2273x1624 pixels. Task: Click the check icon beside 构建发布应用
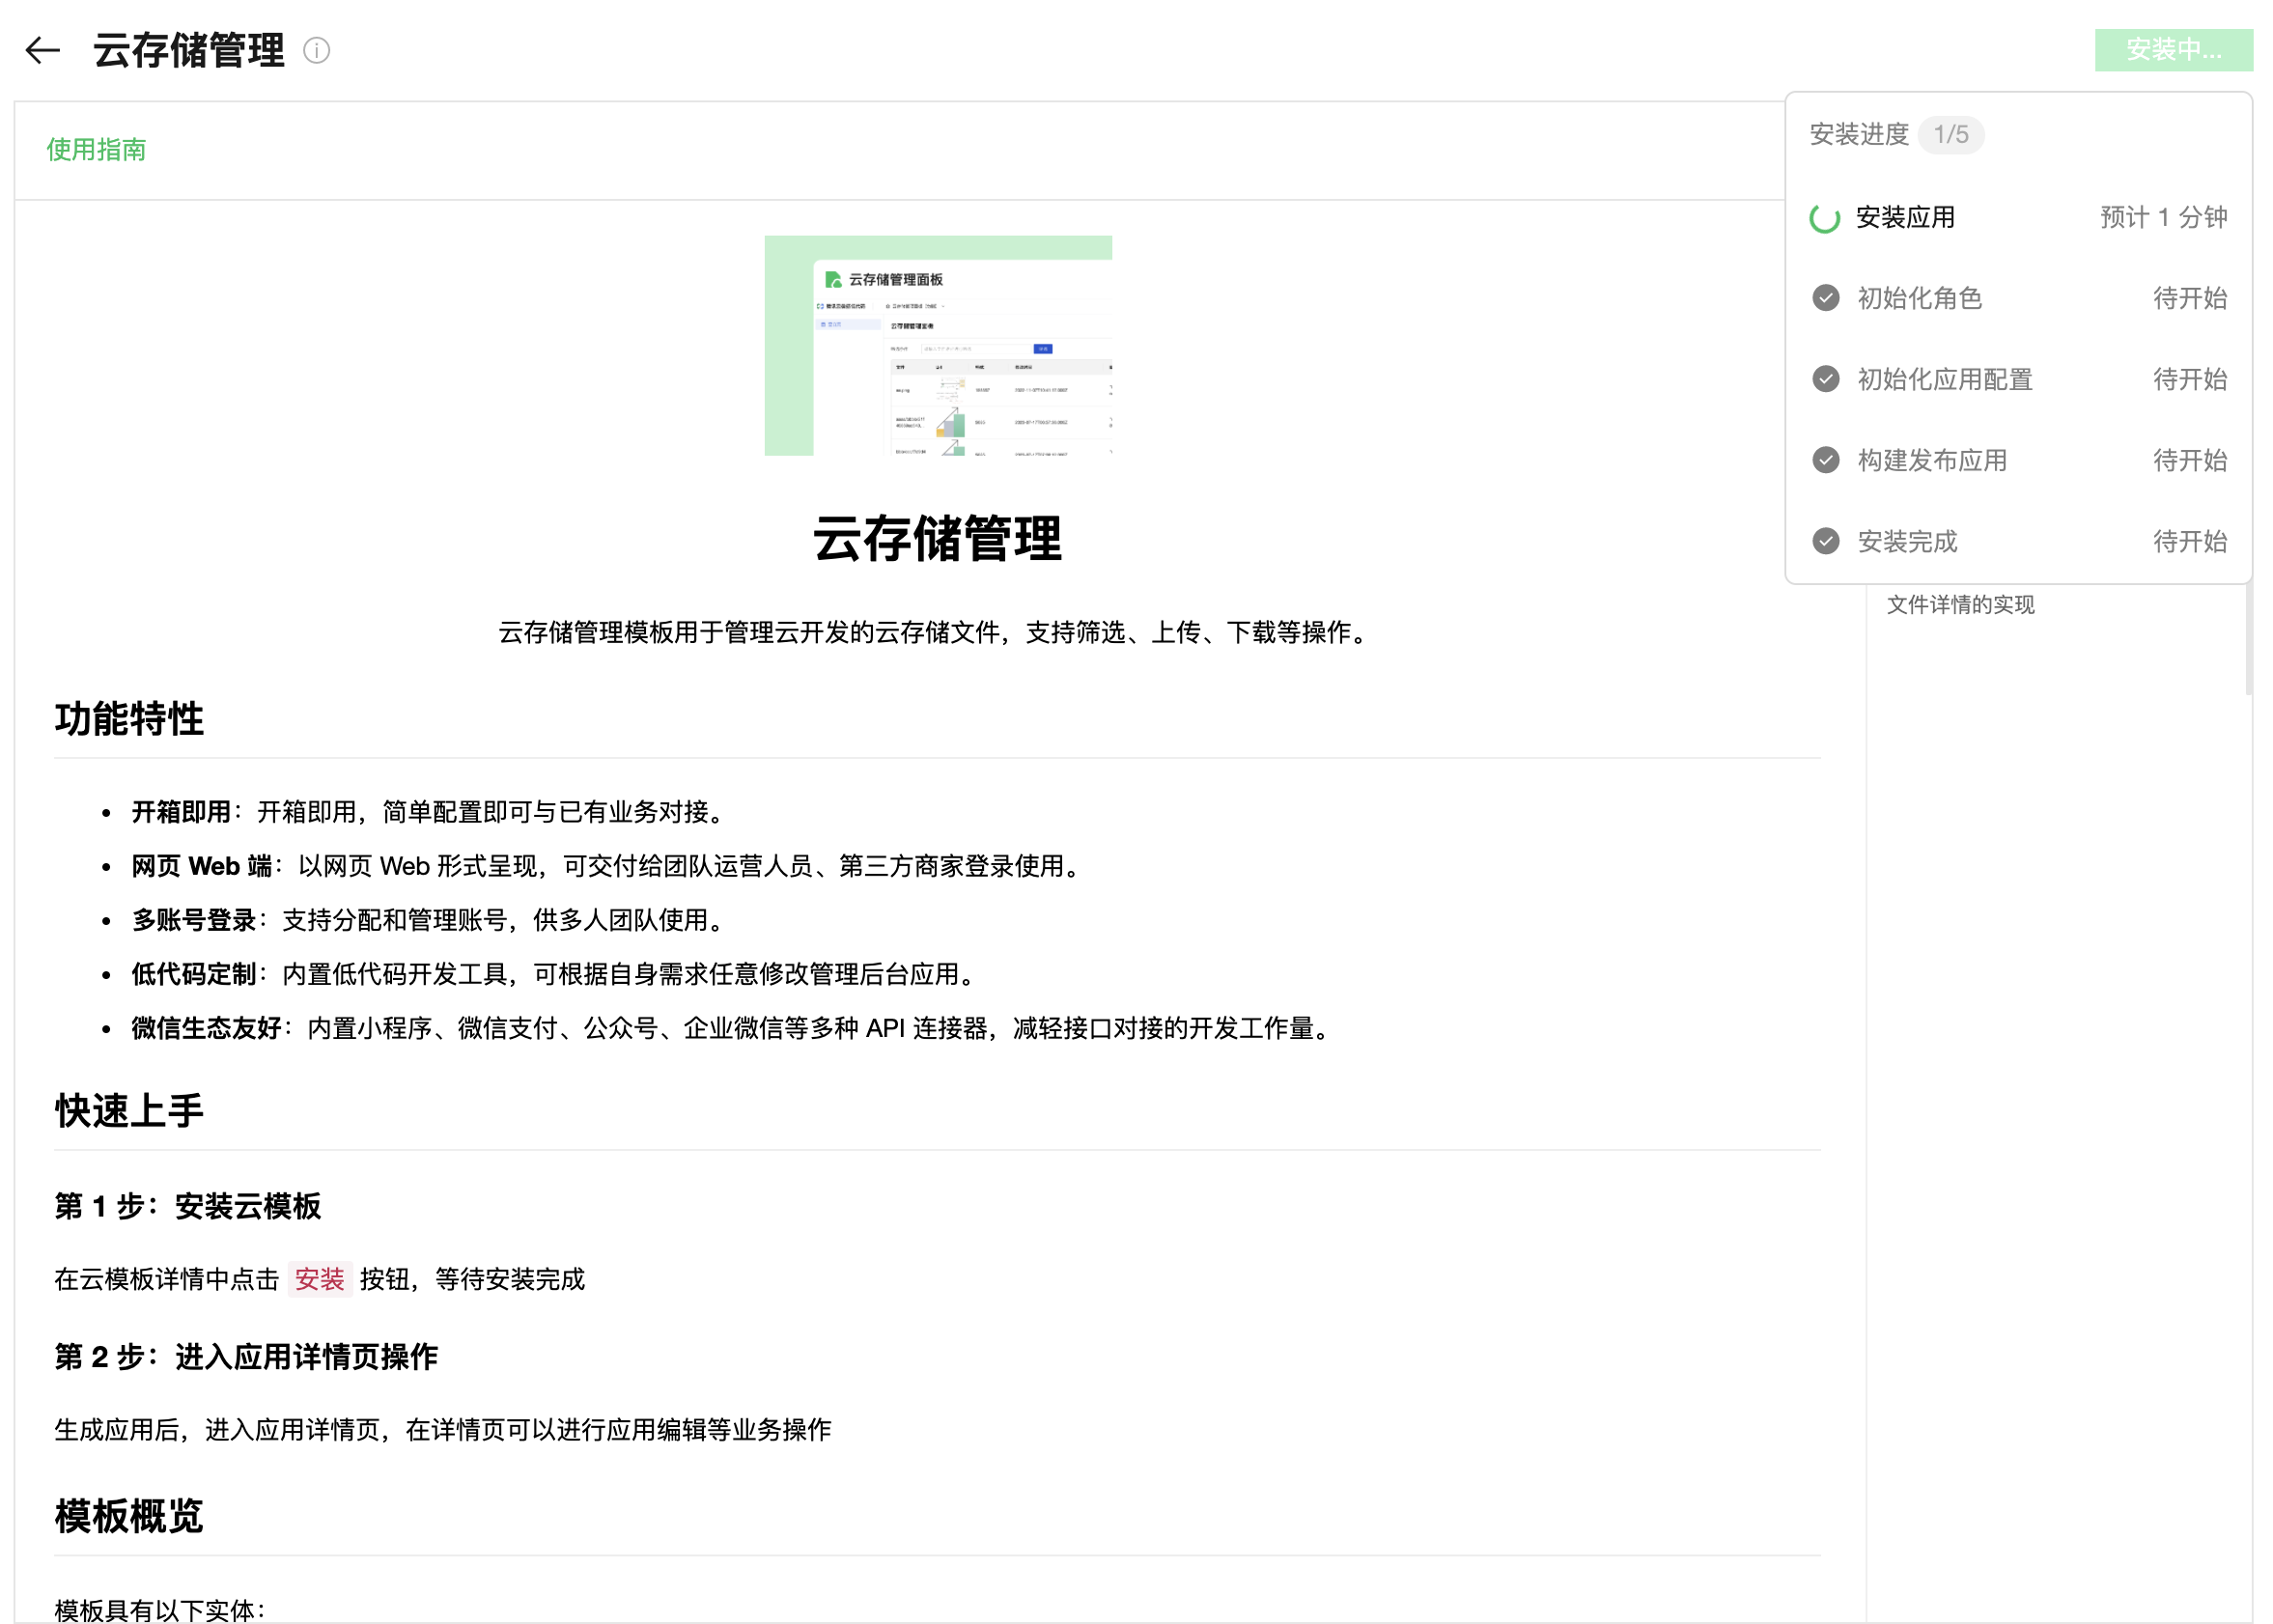[1825, 460]
